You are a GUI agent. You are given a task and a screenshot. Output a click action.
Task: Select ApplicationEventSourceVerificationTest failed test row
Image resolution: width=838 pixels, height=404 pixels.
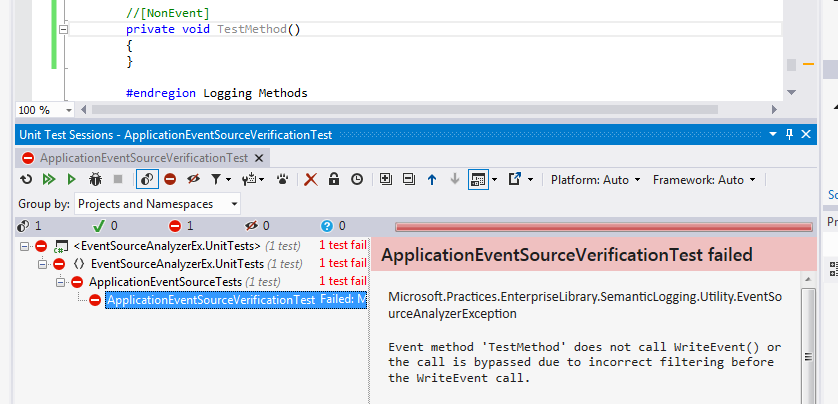pos(236,300)
